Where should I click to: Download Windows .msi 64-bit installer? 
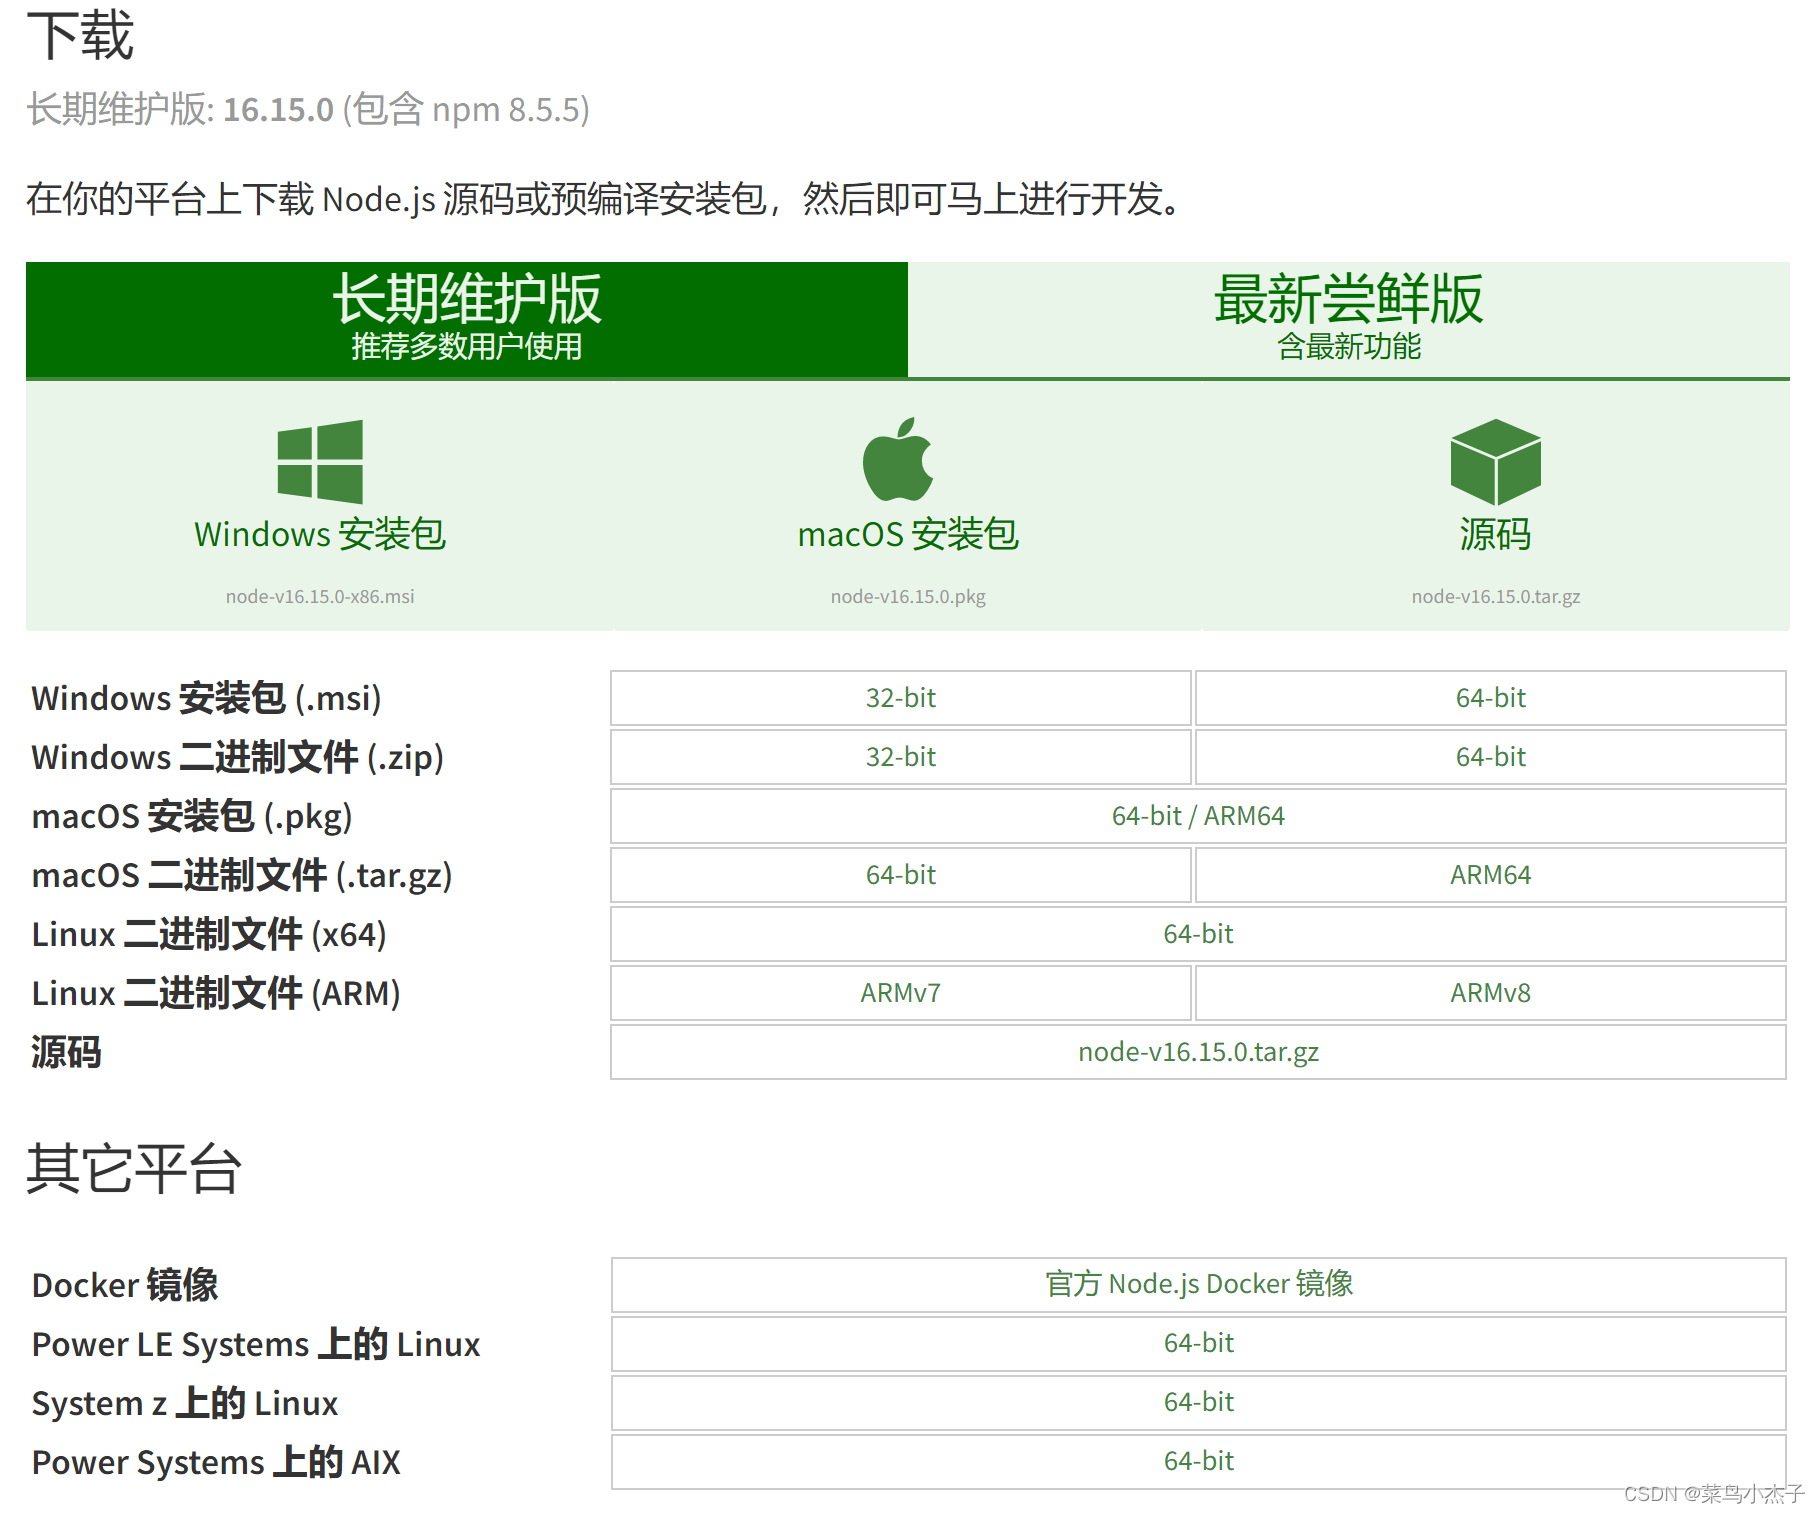[x=1491, y=698]
